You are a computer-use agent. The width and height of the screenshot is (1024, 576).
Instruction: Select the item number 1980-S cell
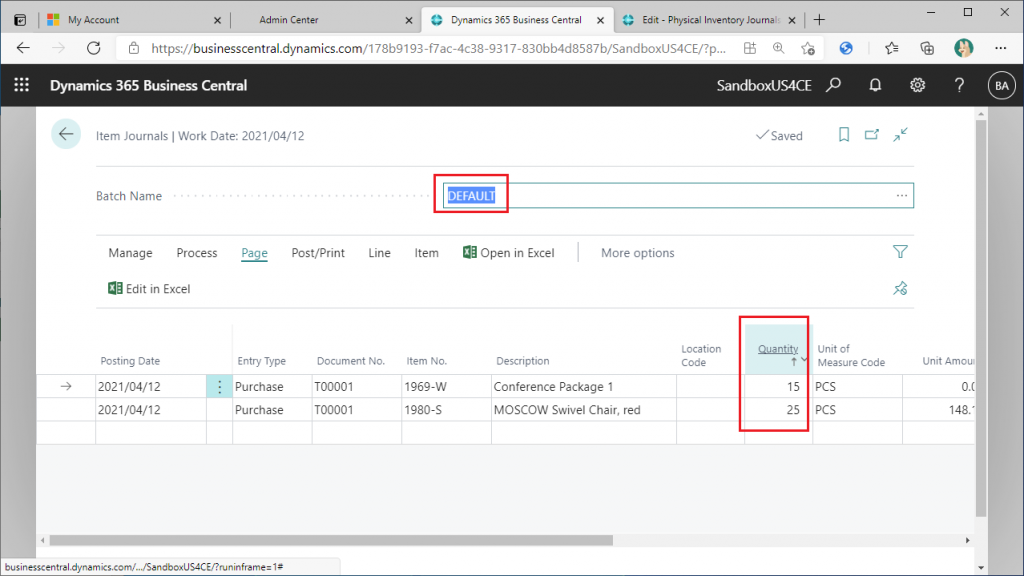click(x=447, y=410)
